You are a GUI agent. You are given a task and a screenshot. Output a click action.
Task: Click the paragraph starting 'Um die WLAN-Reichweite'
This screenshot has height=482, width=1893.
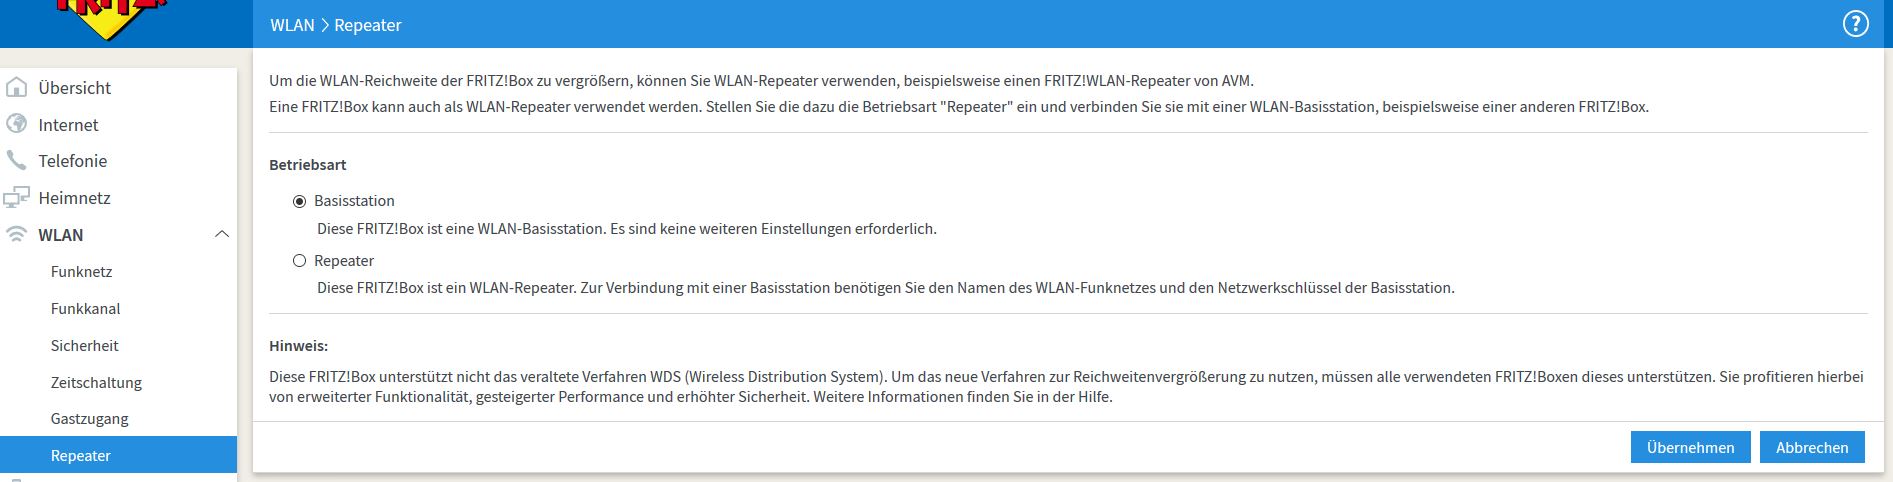761,80
